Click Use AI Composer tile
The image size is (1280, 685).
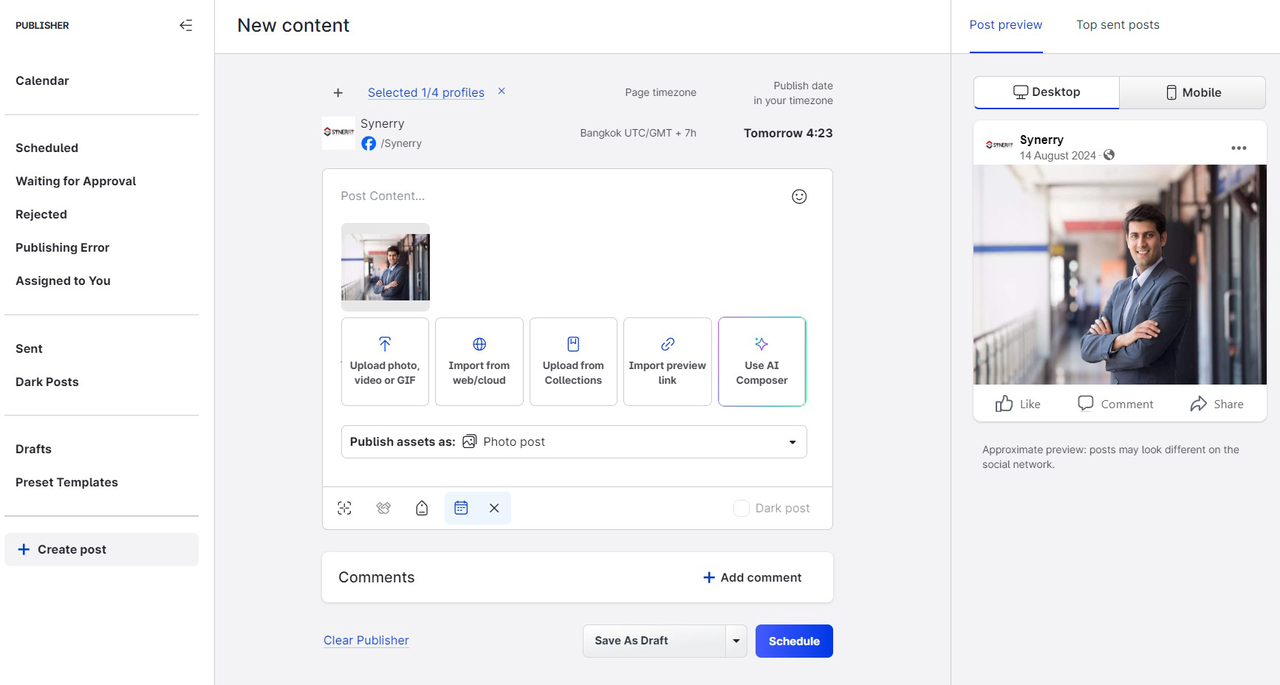pos(761,361)
